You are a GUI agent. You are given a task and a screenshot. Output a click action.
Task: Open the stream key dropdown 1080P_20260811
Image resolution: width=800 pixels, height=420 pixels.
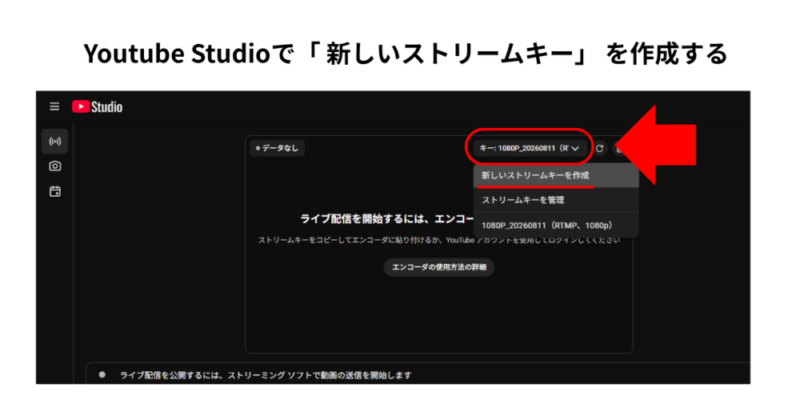tap(529, 149)
